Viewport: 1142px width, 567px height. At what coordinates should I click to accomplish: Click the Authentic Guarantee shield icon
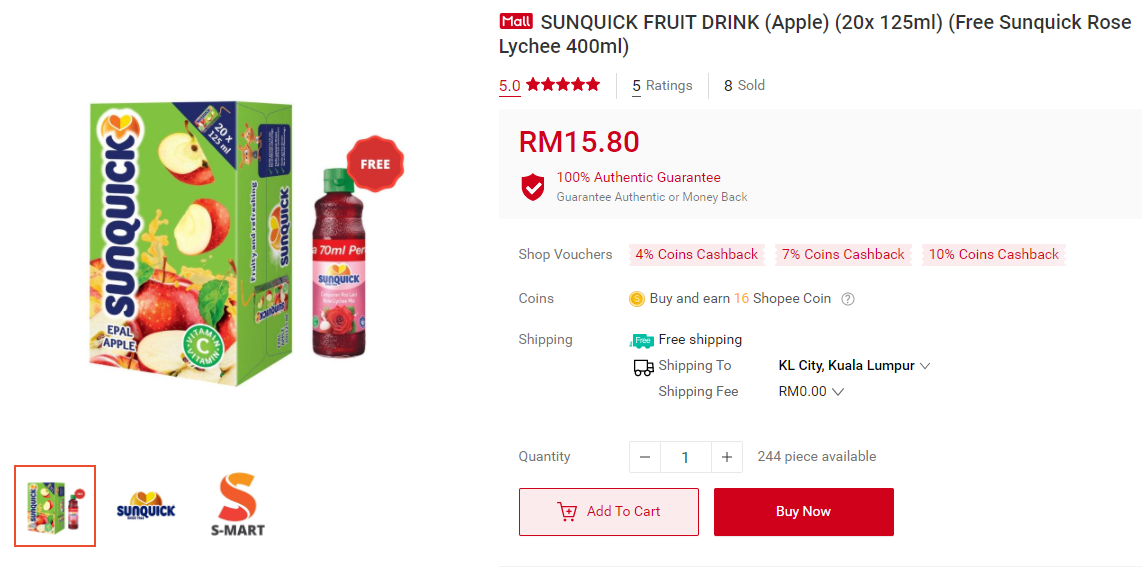click(533, 187)
